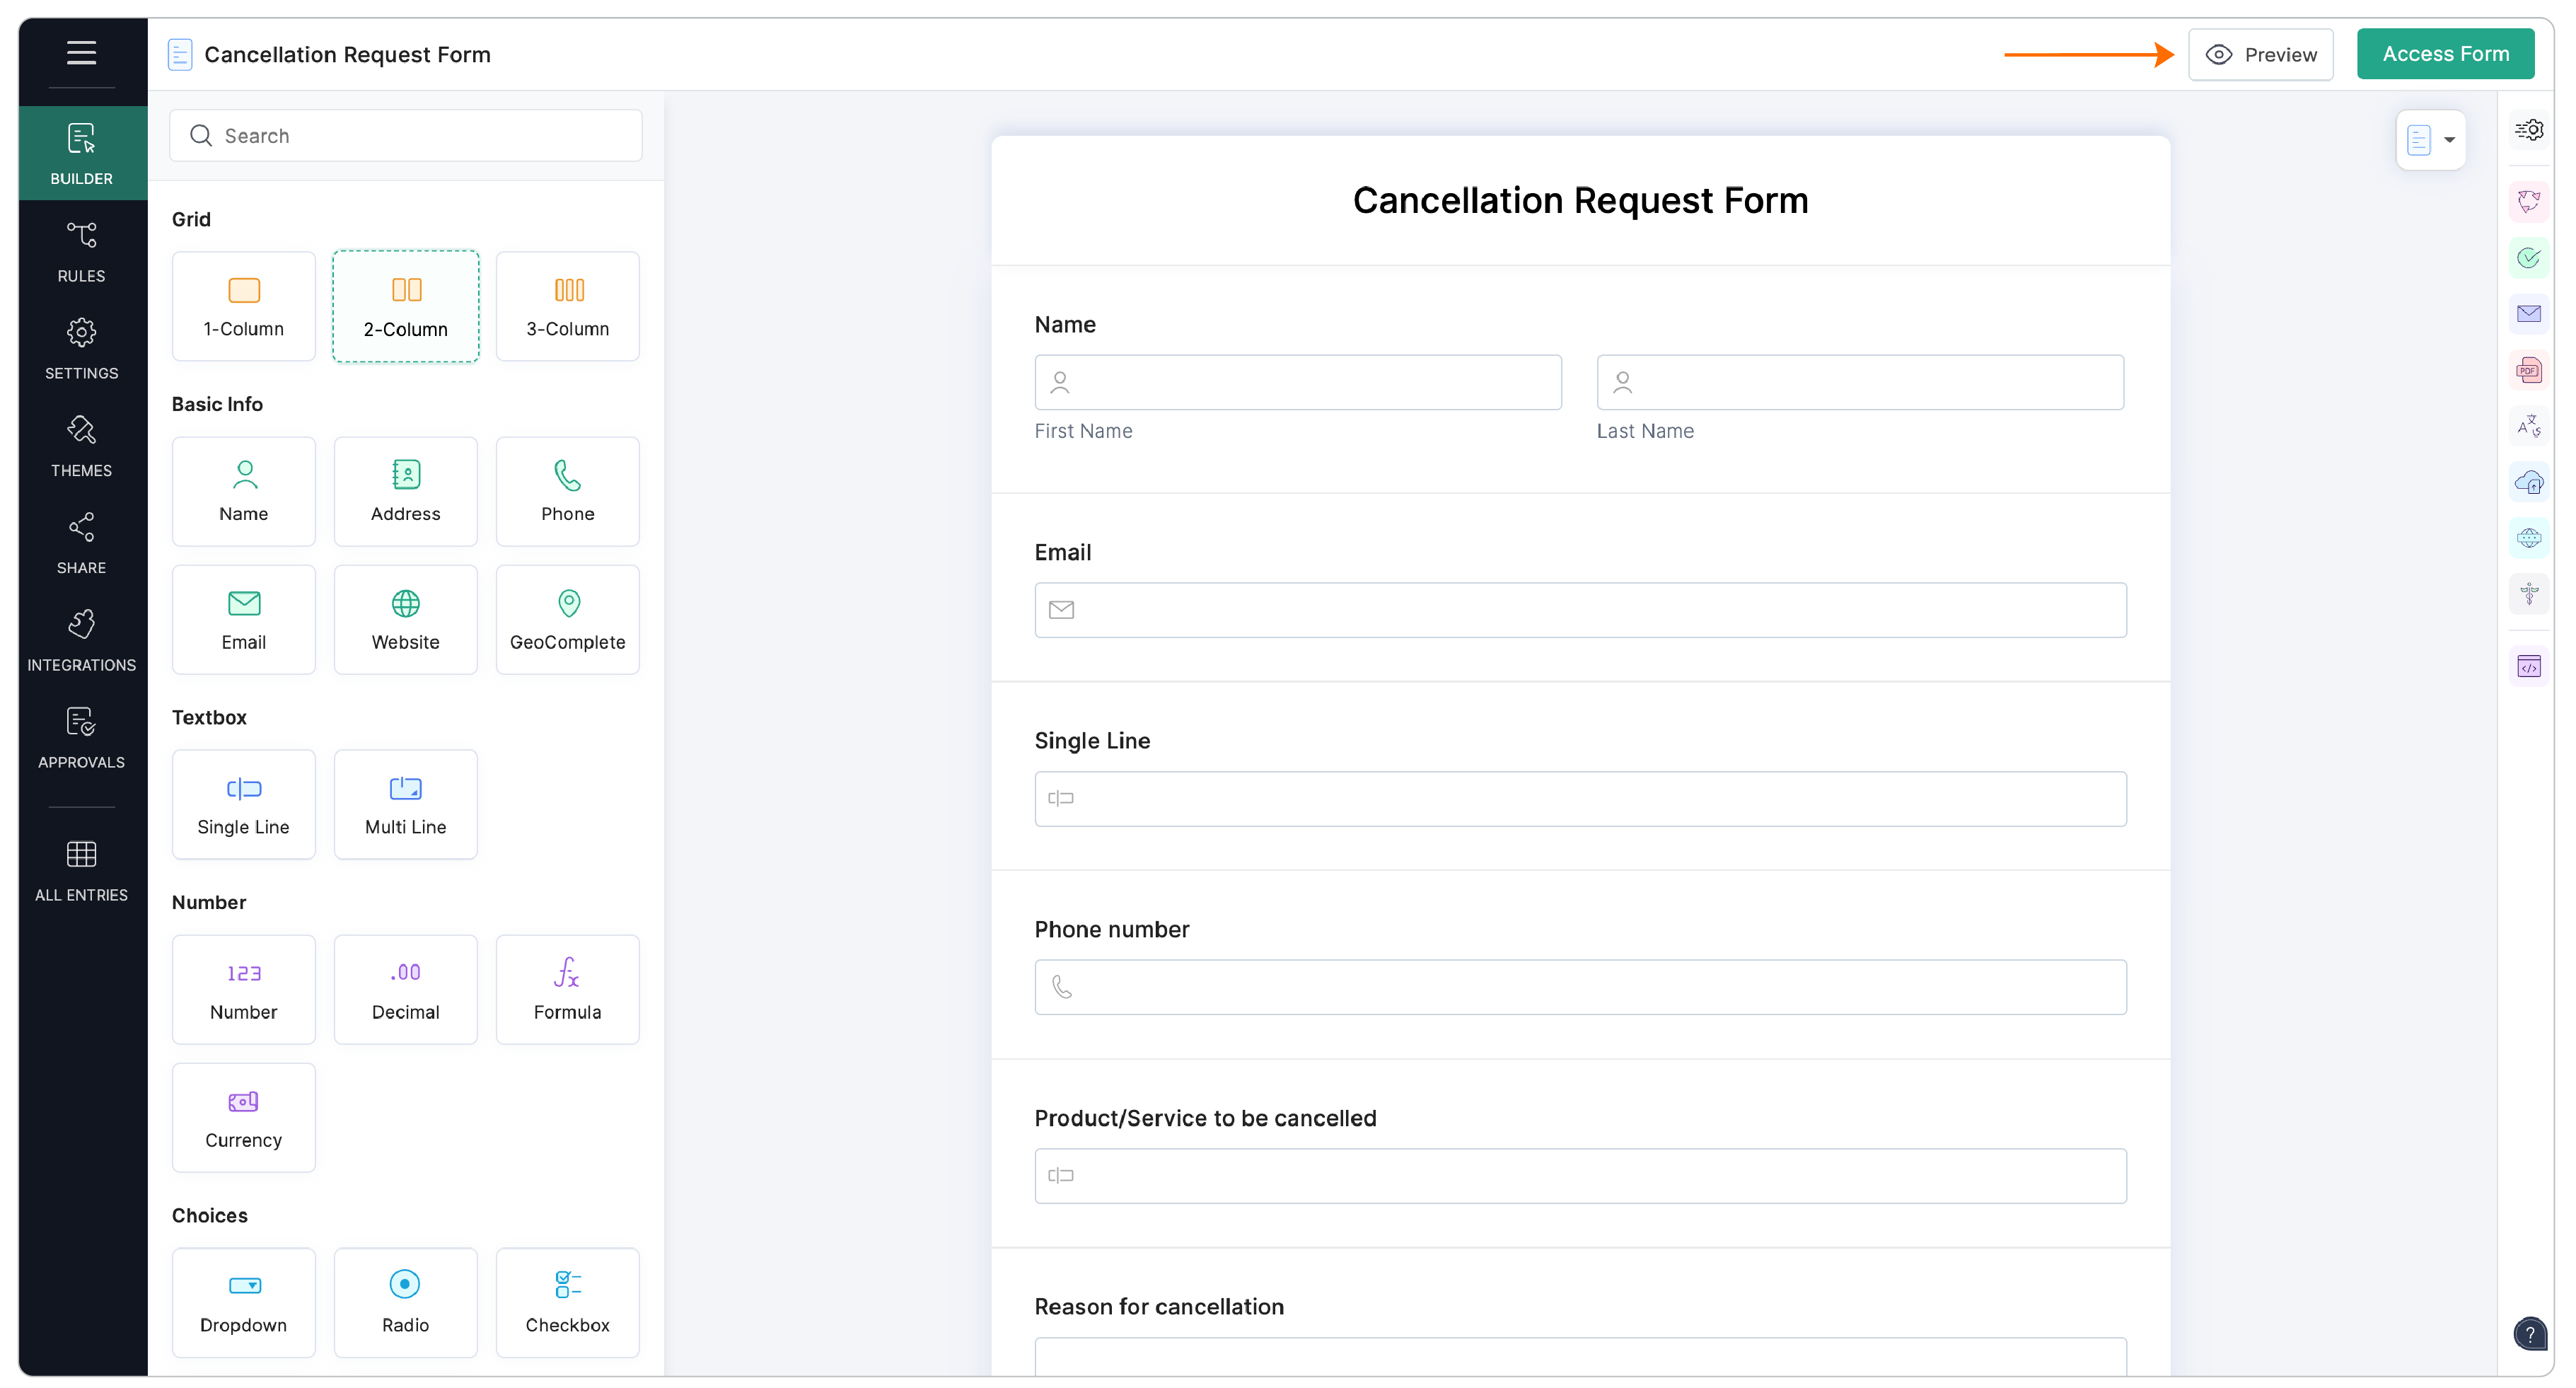This screenshot has width=2576, height=1388.
Task: Select the Formula field icon
Action: 567,989
